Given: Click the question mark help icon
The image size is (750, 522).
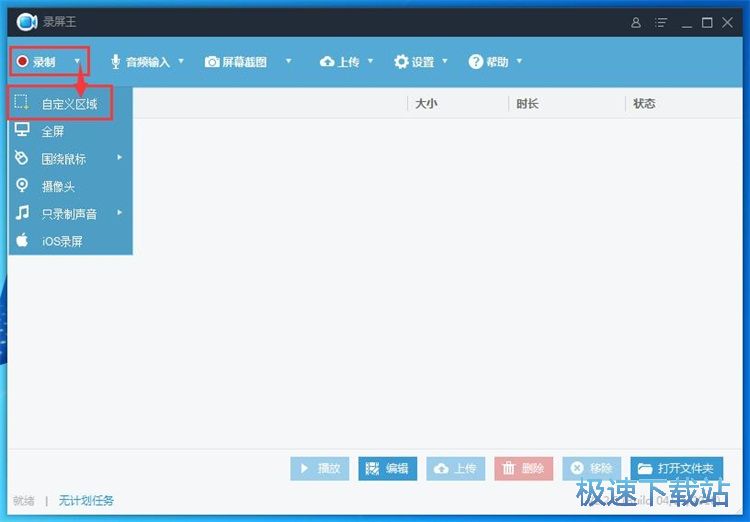Looking at the screenshot, I should pos(476,61).
